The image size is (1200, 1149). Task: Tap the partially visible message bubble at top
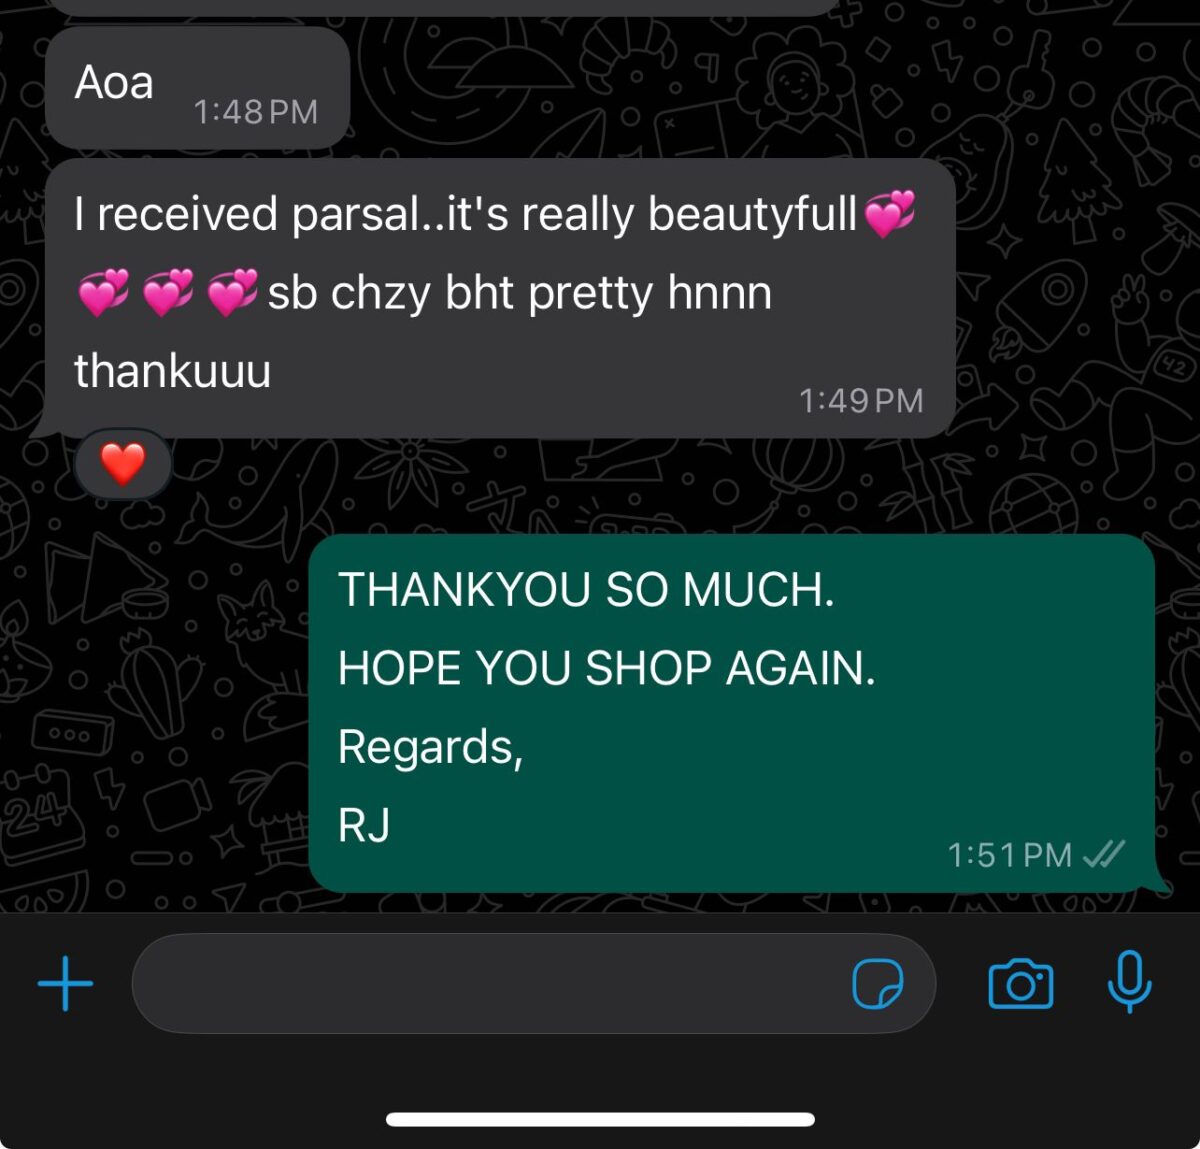tap(445, 7)
